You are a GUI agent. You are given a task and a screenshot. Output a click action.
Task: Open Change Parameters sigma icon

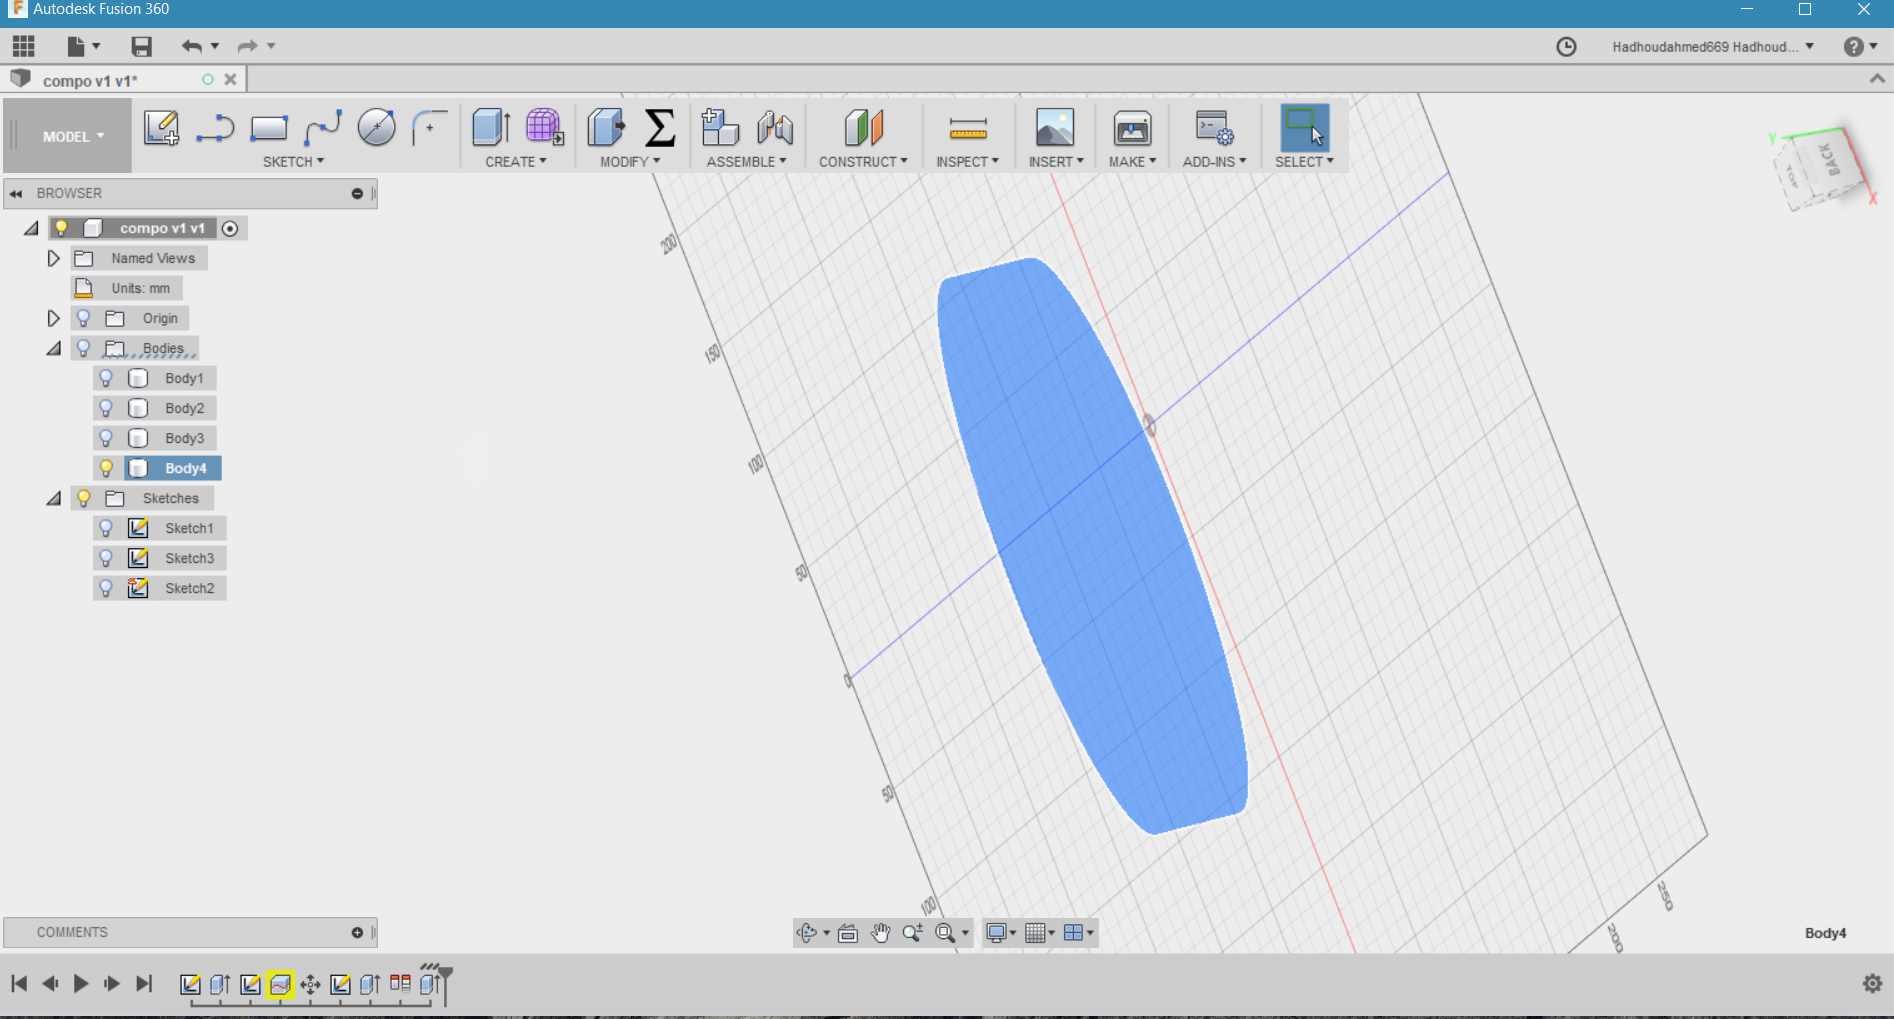pos(660,128)
